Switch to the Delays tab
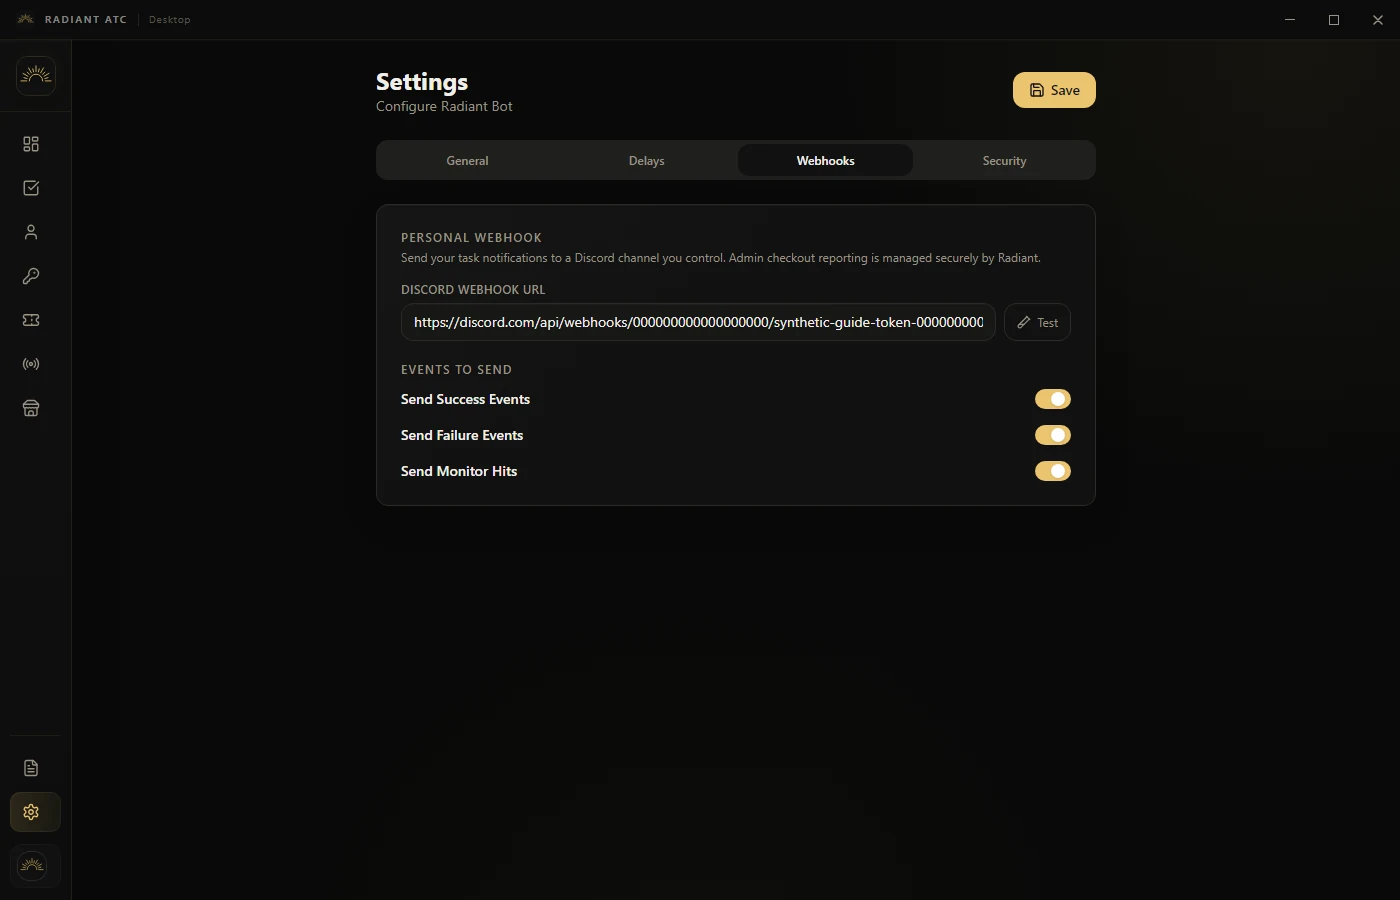This screenshot has width=1400, height=900. point(646,160)
